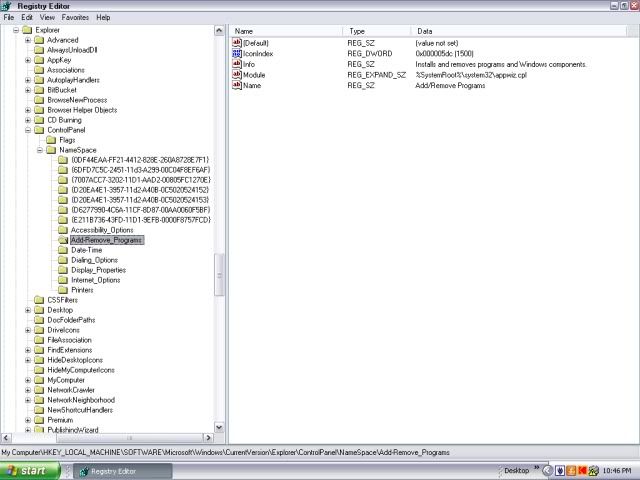Click the DocFolderPaths folder icon
Viewport: 640px width, 480px height.
click(39, 320)
